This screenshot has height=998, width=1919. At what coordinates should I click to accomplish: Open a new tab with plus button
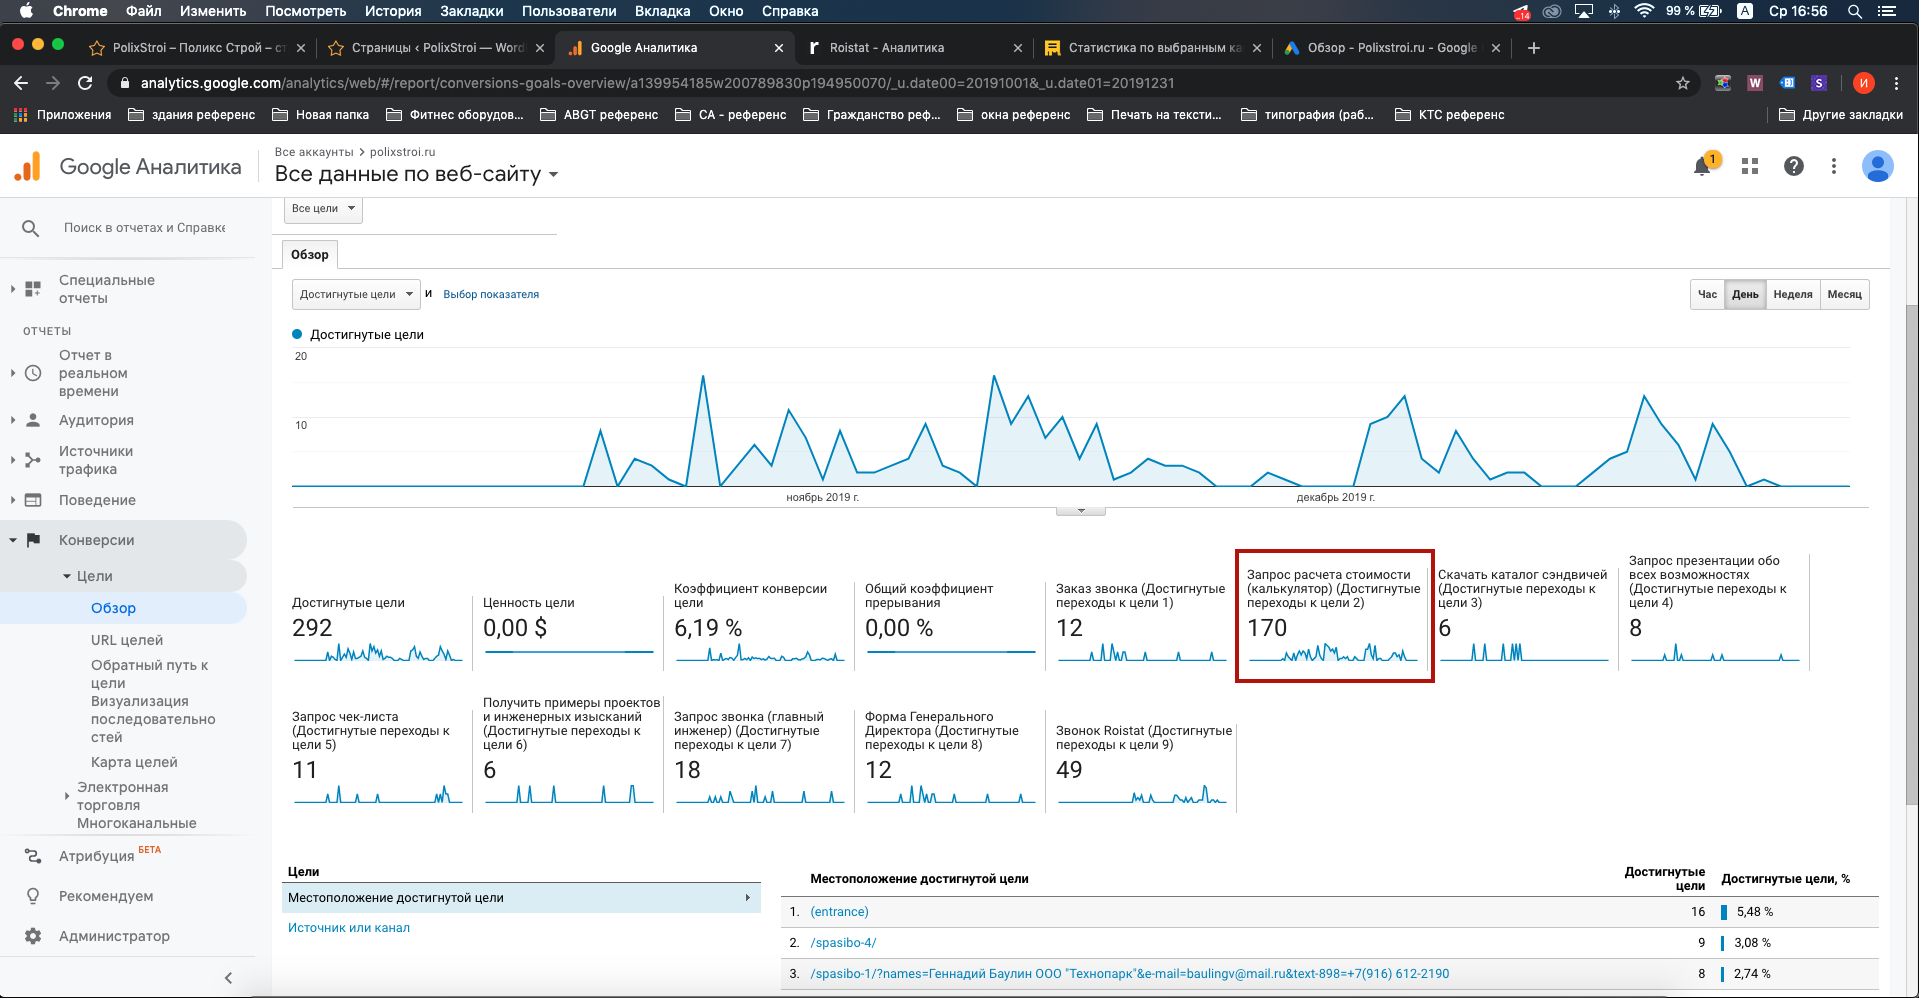coord(1534,48)
